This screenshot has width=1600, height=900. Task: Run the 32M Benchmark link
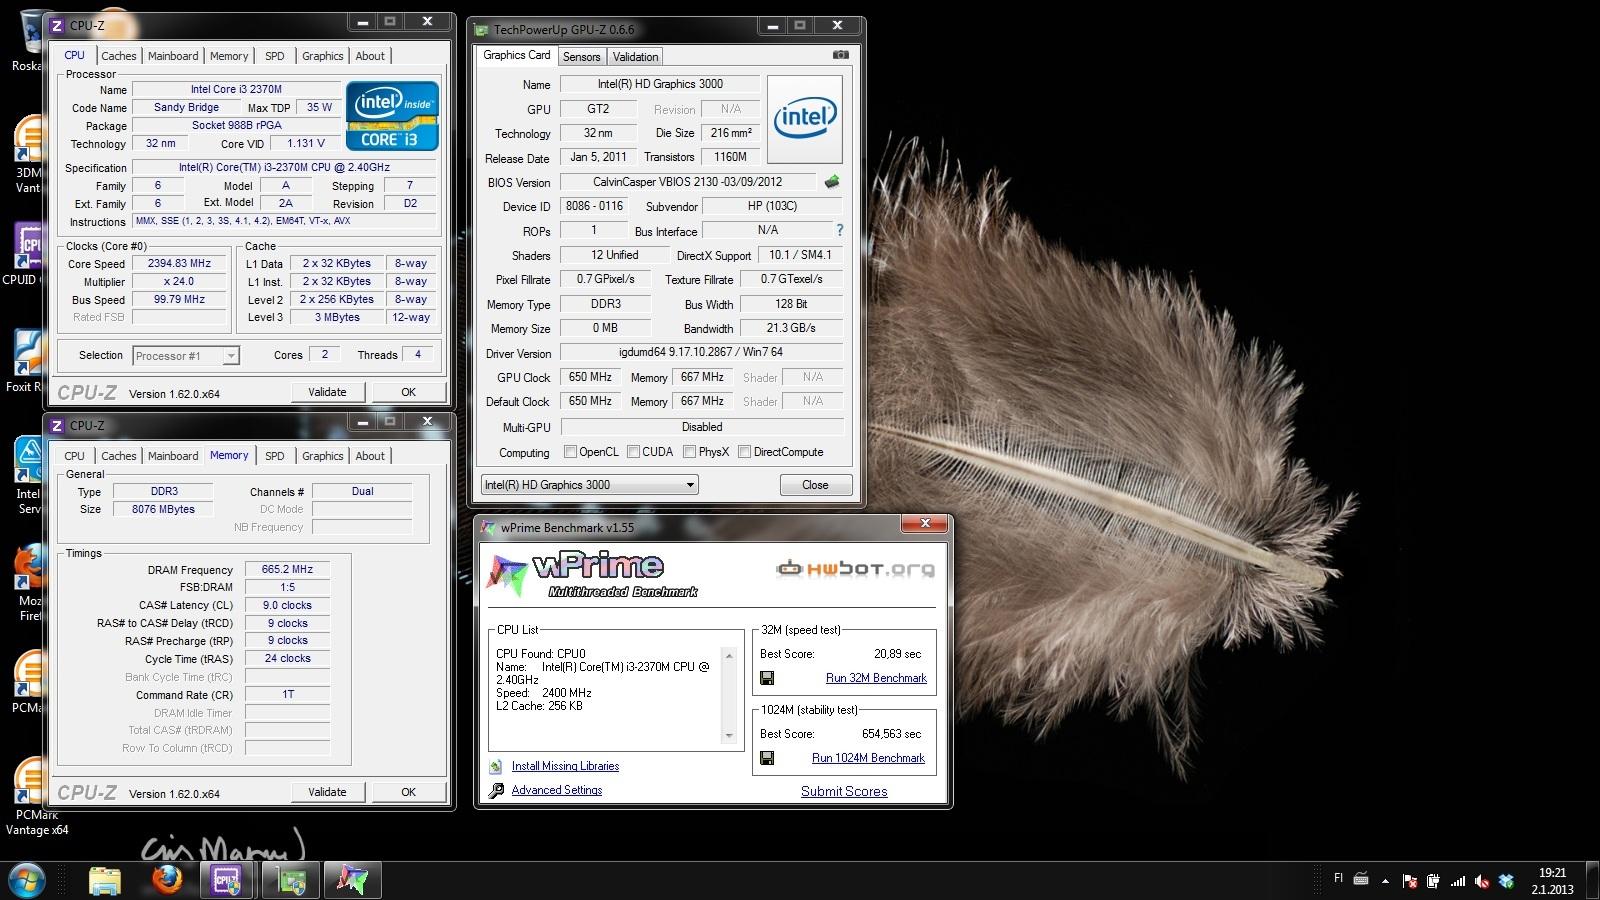coord(876,678)
